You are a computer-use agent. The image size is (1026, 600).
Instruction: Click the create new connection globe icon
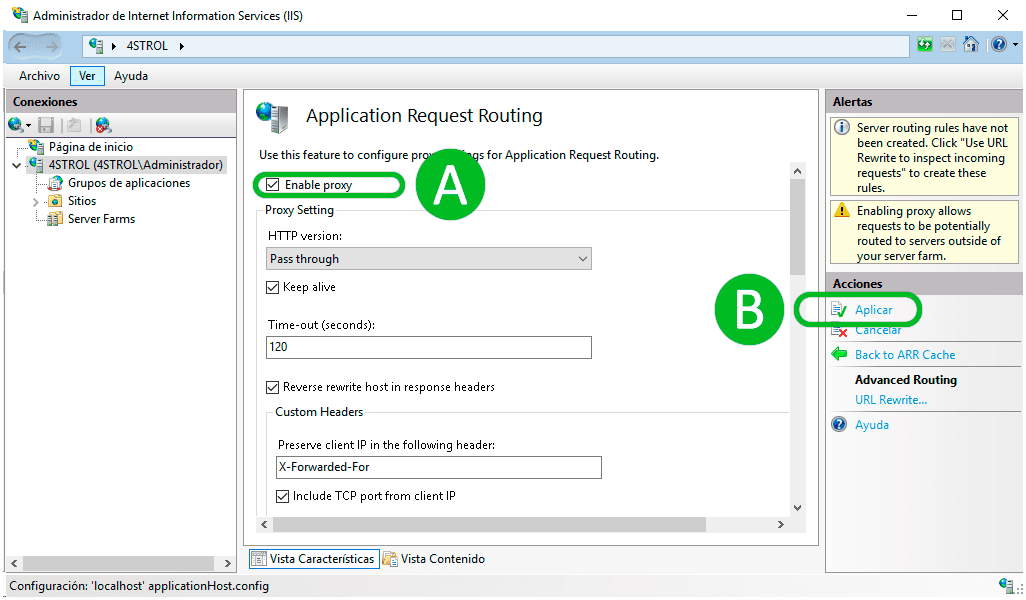[16, 124]
